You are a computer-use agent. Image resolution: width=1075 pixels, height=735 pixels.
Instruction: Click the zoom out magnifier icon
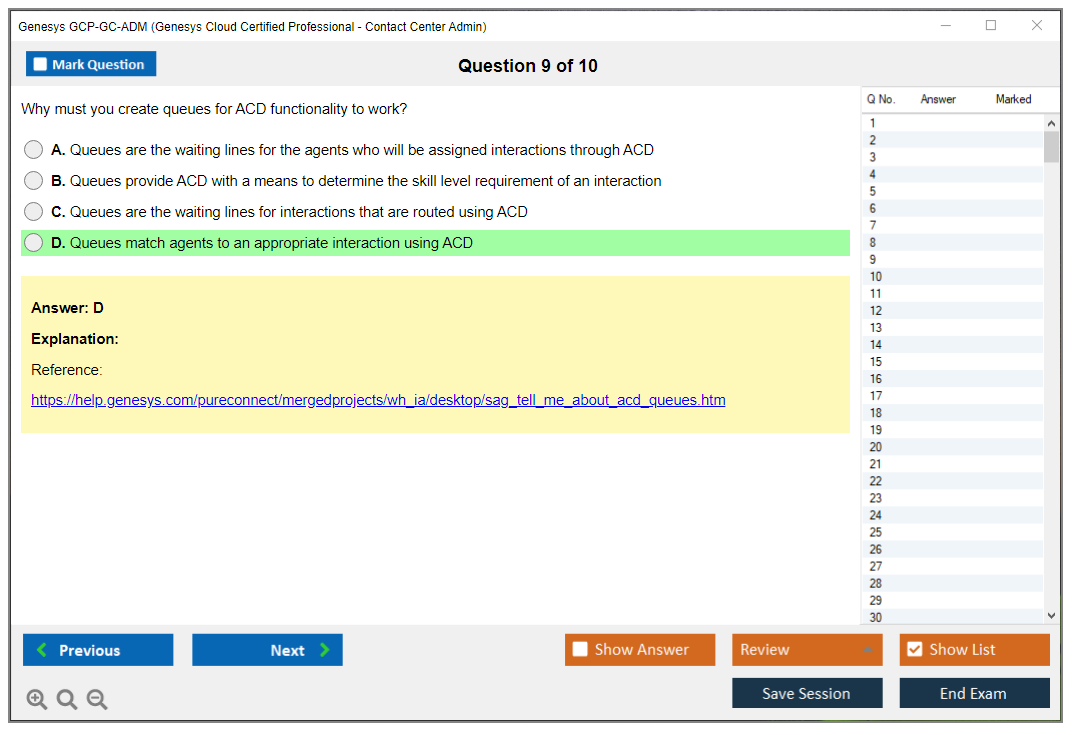pos(97,699)
